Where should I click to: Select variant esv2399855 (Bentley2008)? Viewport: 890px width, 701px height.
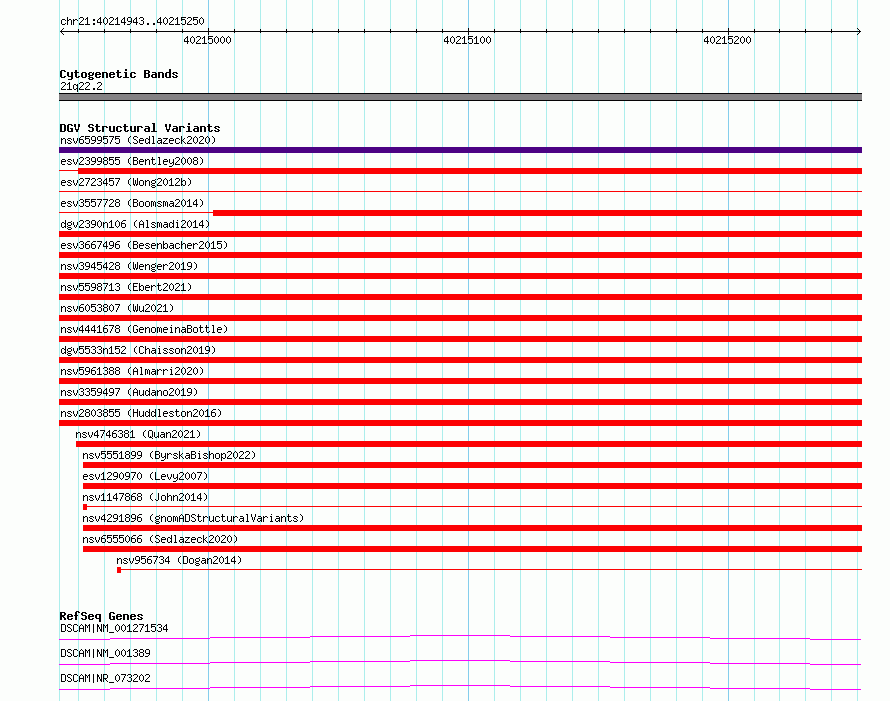(x=132, y=161)
